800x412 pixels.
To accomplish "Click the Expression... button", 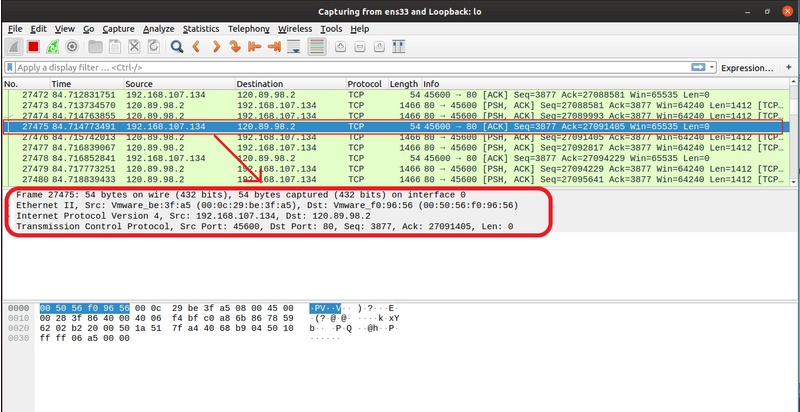I will click(x=748, y=67).
